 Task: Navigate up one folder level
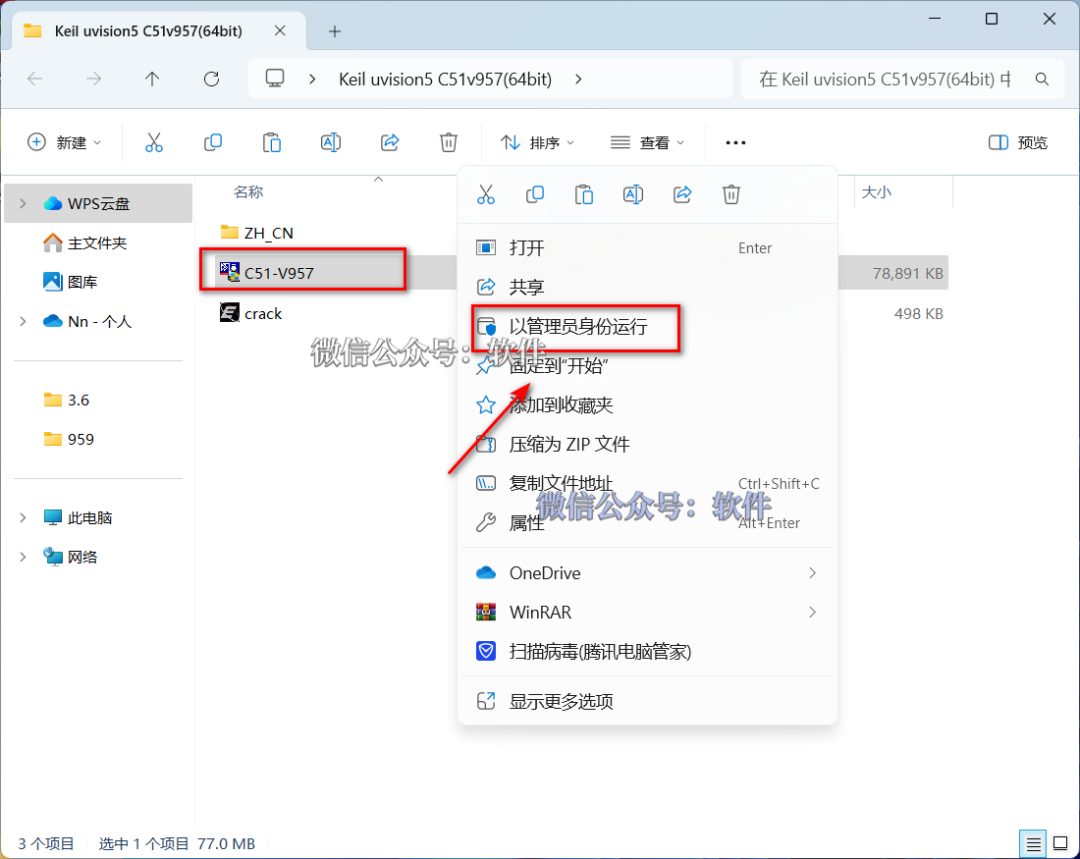tap(152, 79)
